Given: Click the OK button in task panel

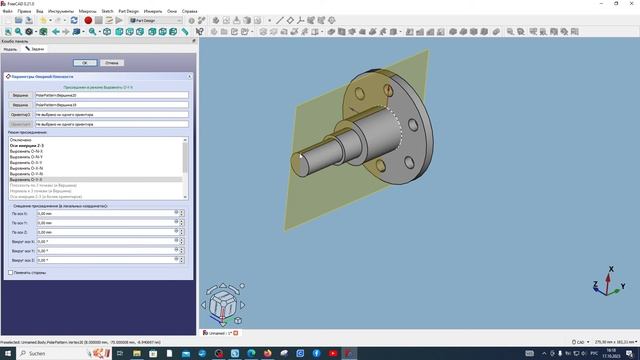Looking at the screenshot, I should pos(85,63).
